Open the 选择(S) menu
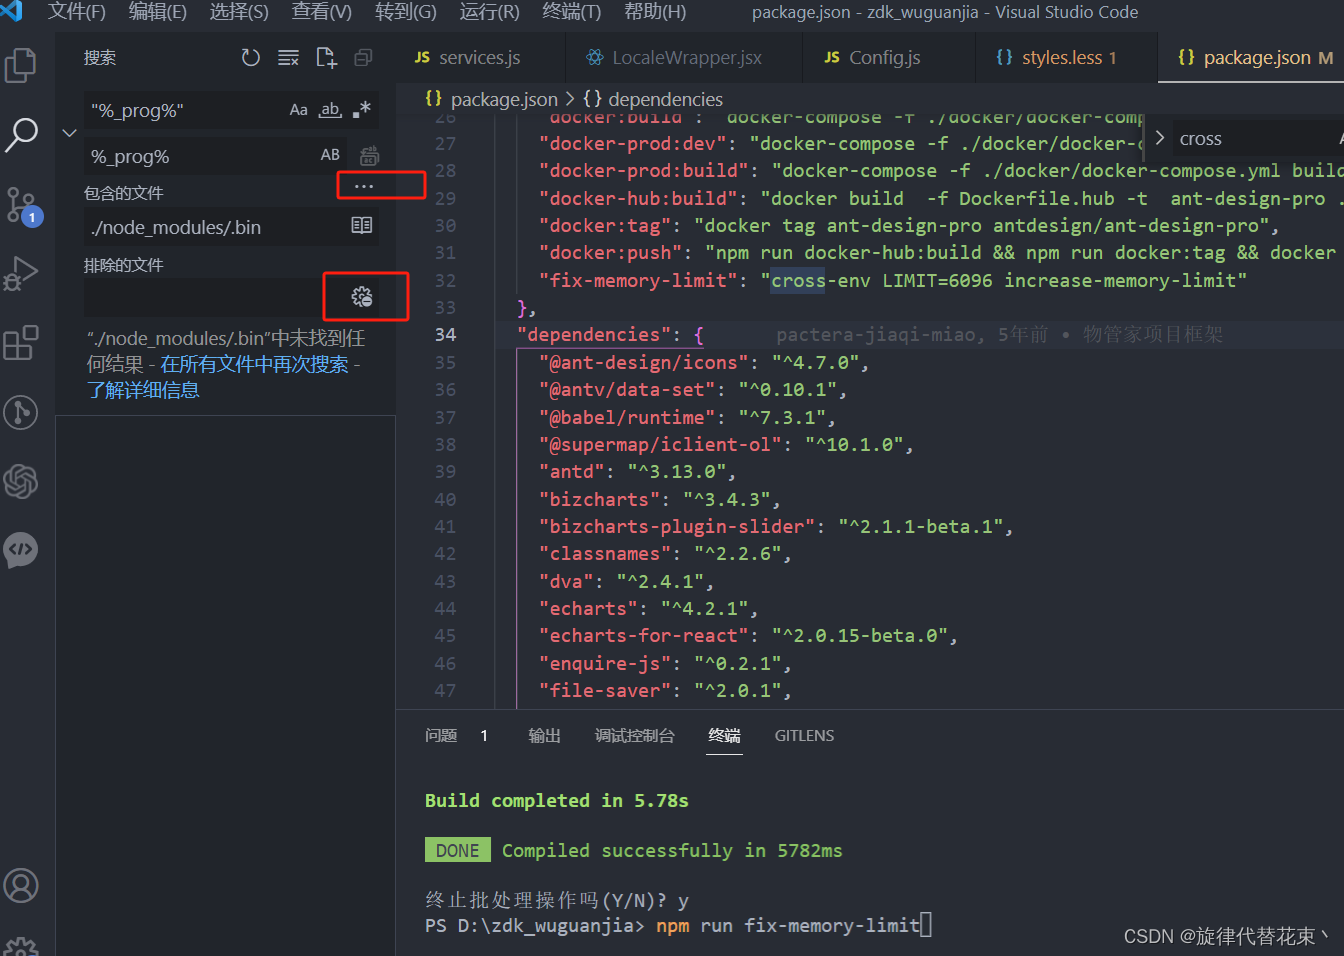This screenshot has height=956, width=1344. [238, 12]
